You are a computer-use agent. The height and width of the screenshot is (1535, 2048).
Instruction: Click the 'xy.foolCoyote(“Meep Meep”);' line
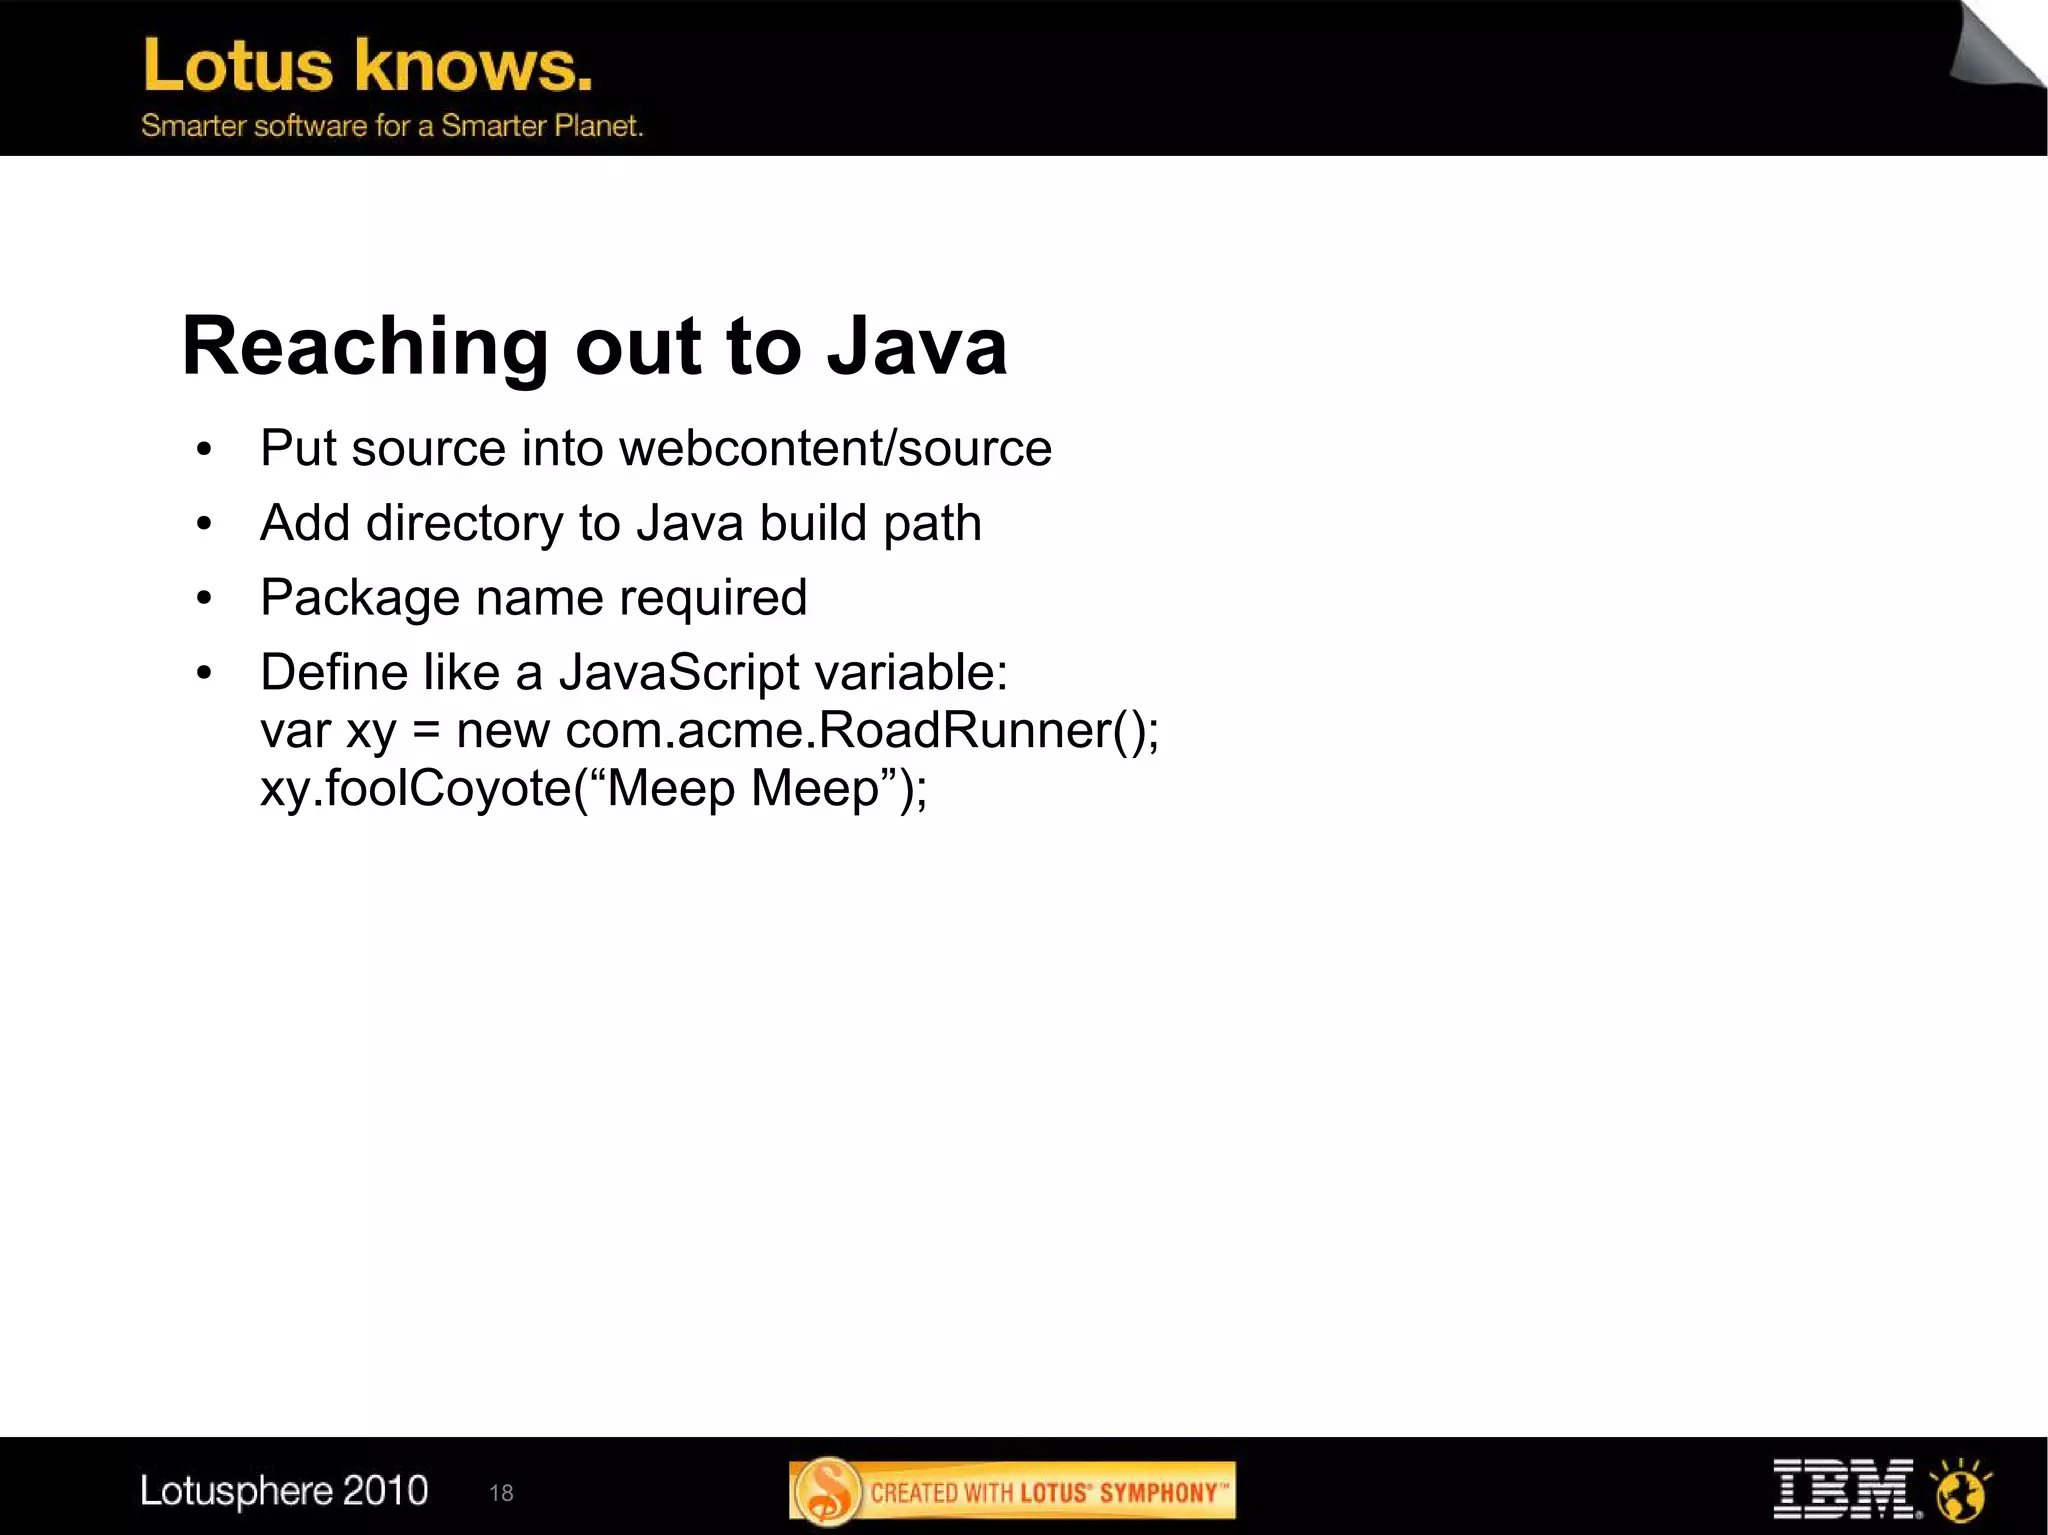tap(594, 788)
